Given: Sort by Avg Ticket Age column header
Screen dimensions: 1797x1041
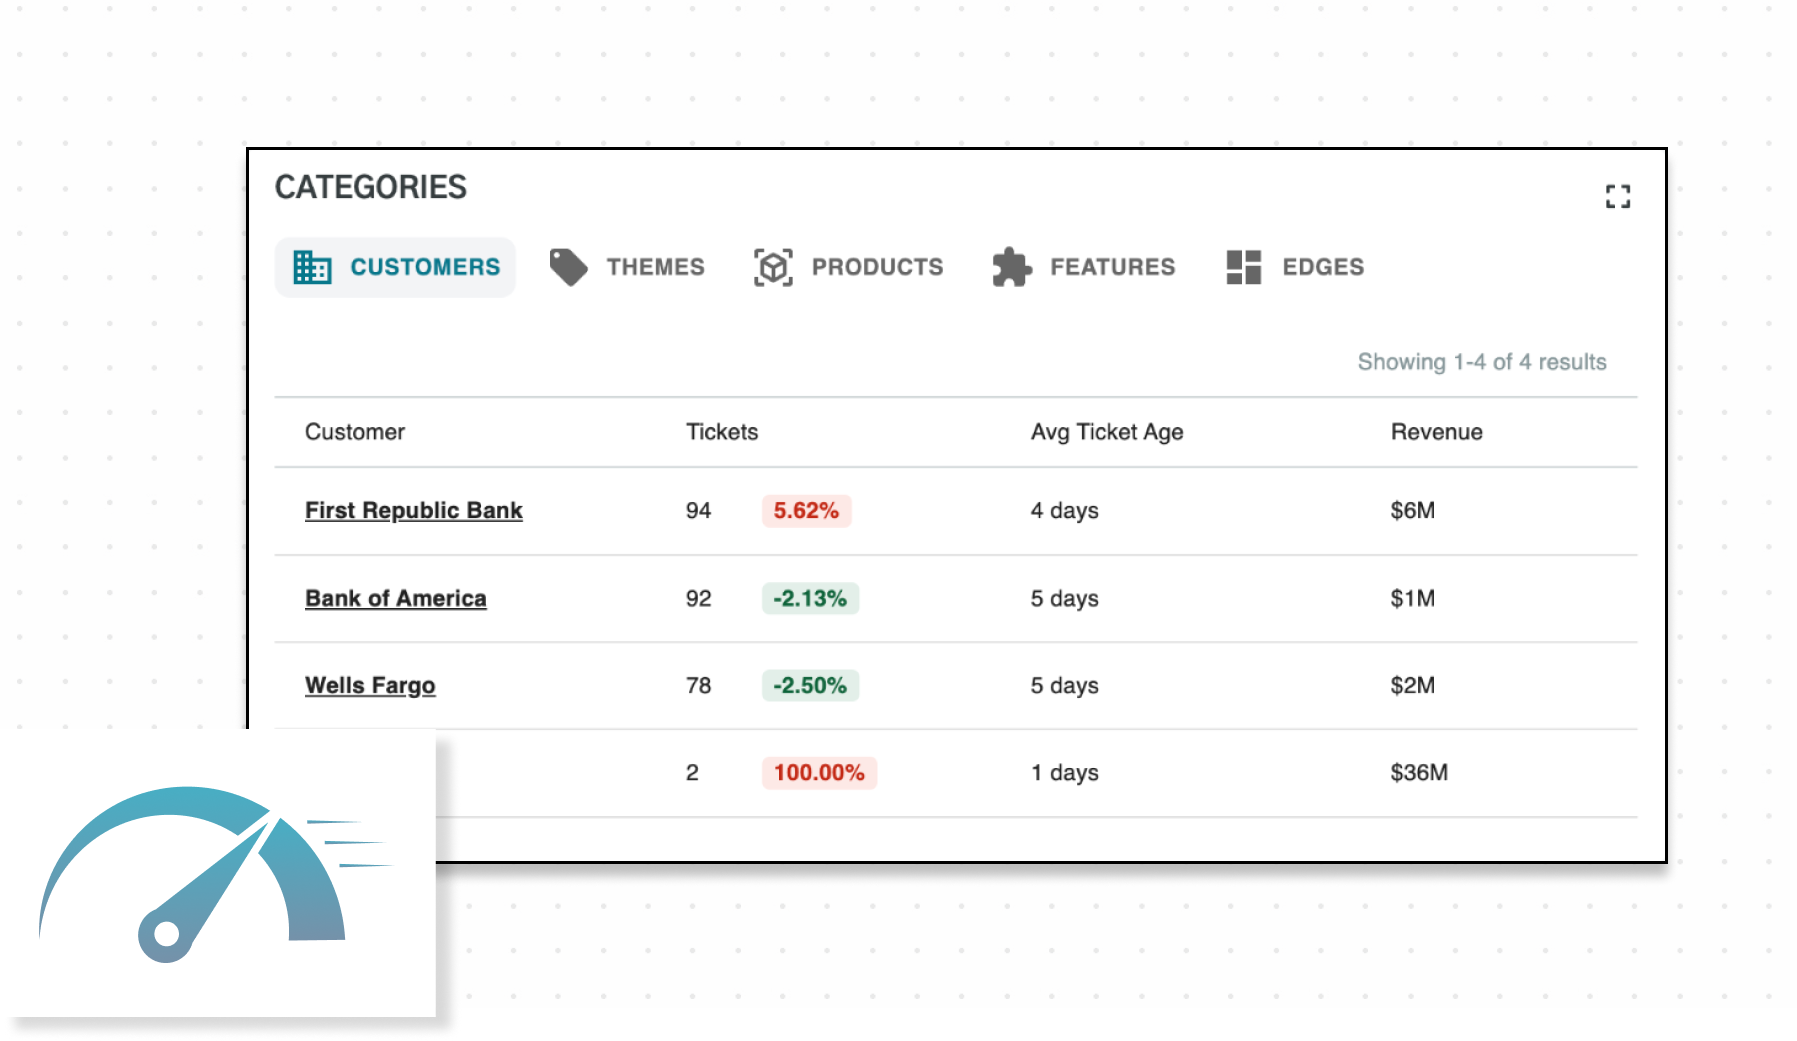Looking at the screenshot, I should click(1107, 432).
